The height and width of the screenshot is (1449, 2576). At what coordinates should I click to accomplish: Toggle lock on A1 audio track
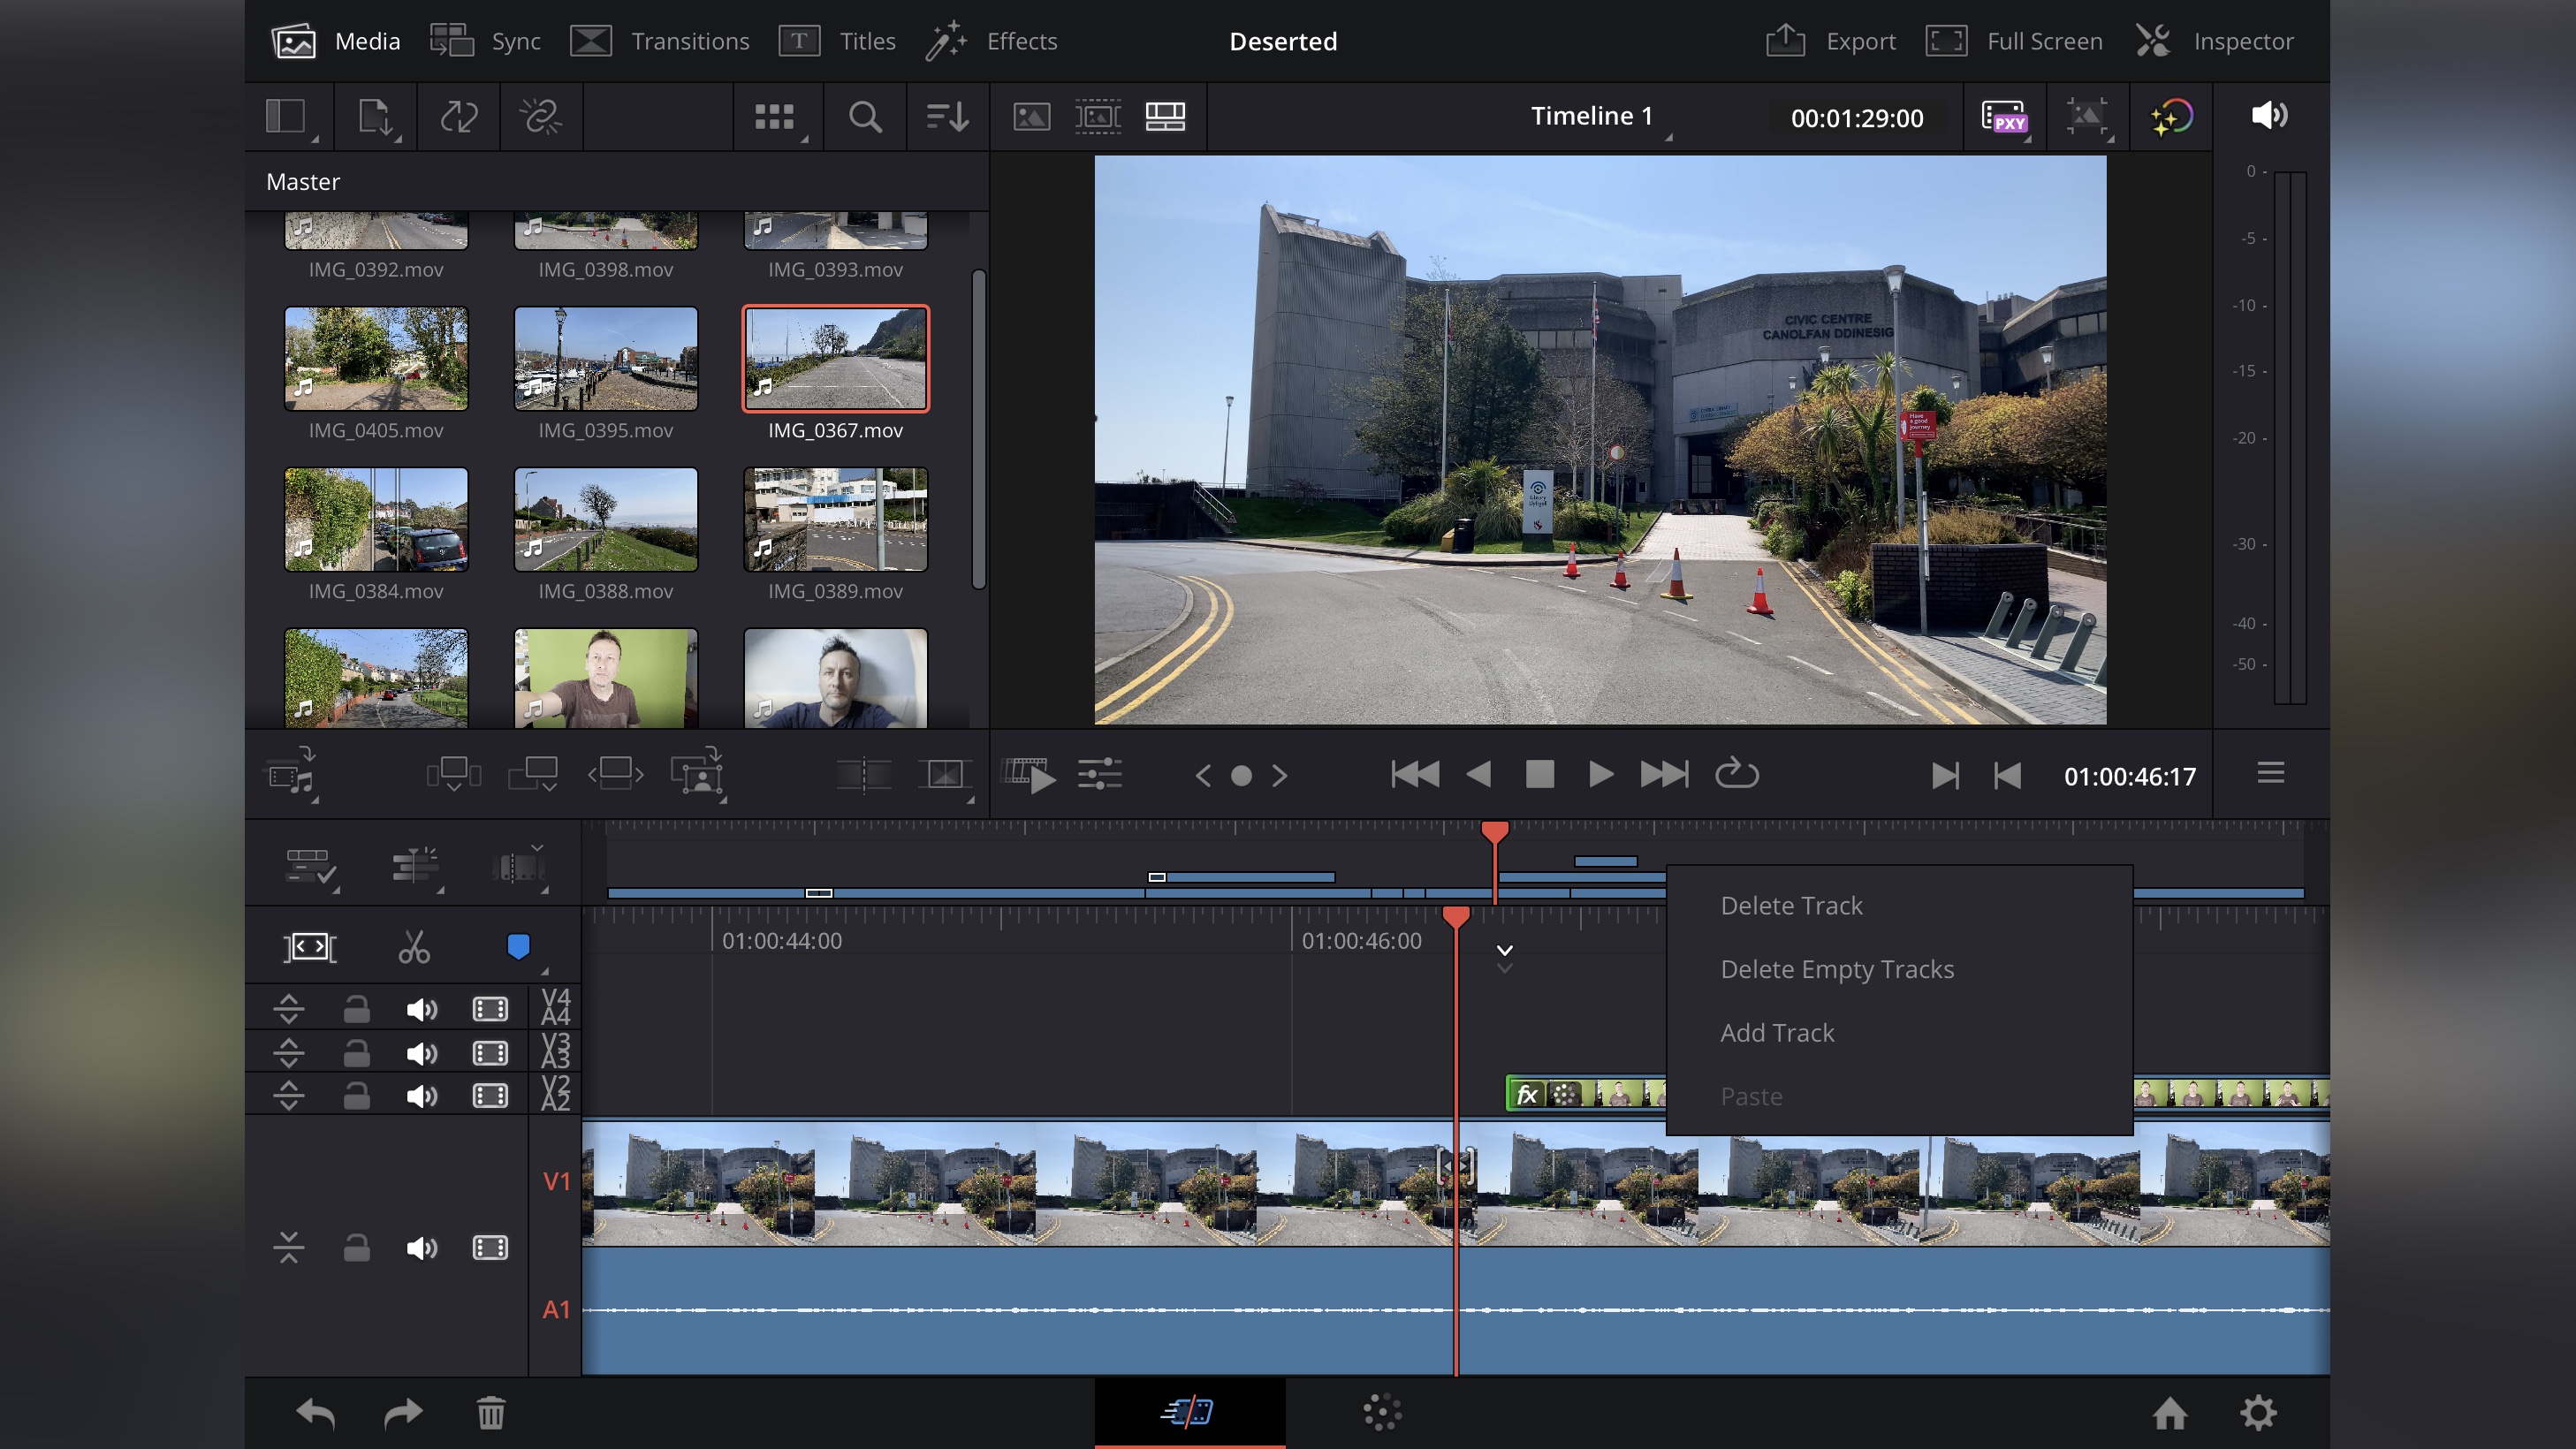pyautogui.click(x=355, y=1248)
